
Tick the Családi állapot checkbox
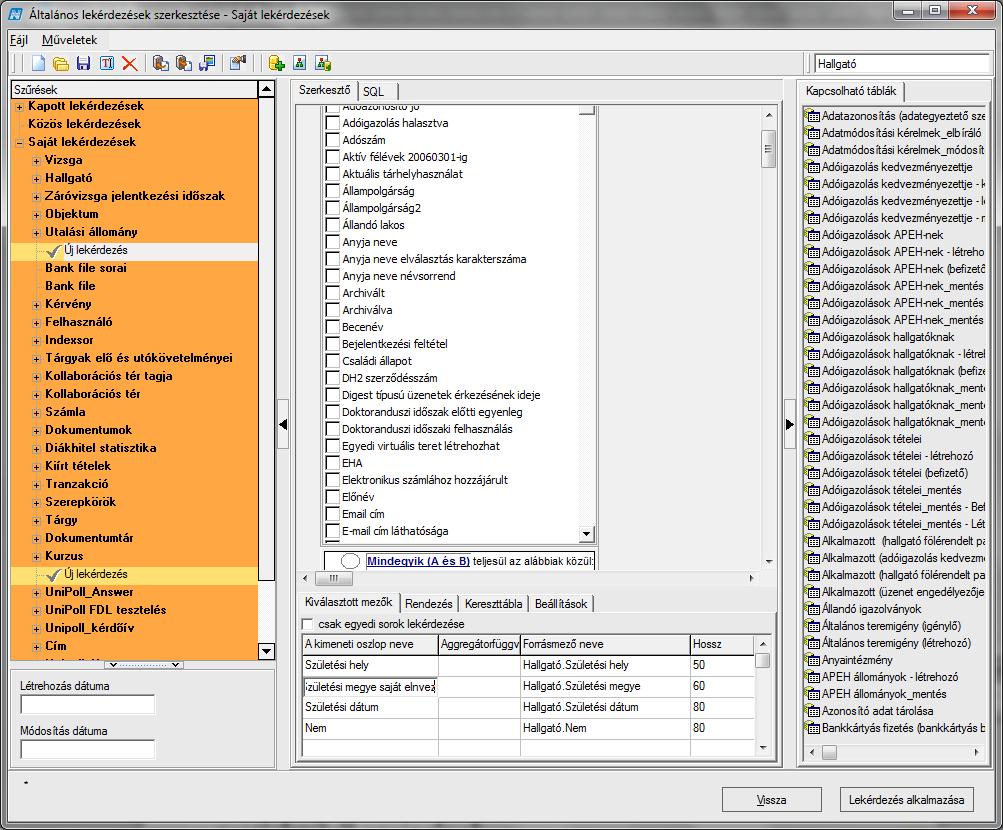point(333,361)
